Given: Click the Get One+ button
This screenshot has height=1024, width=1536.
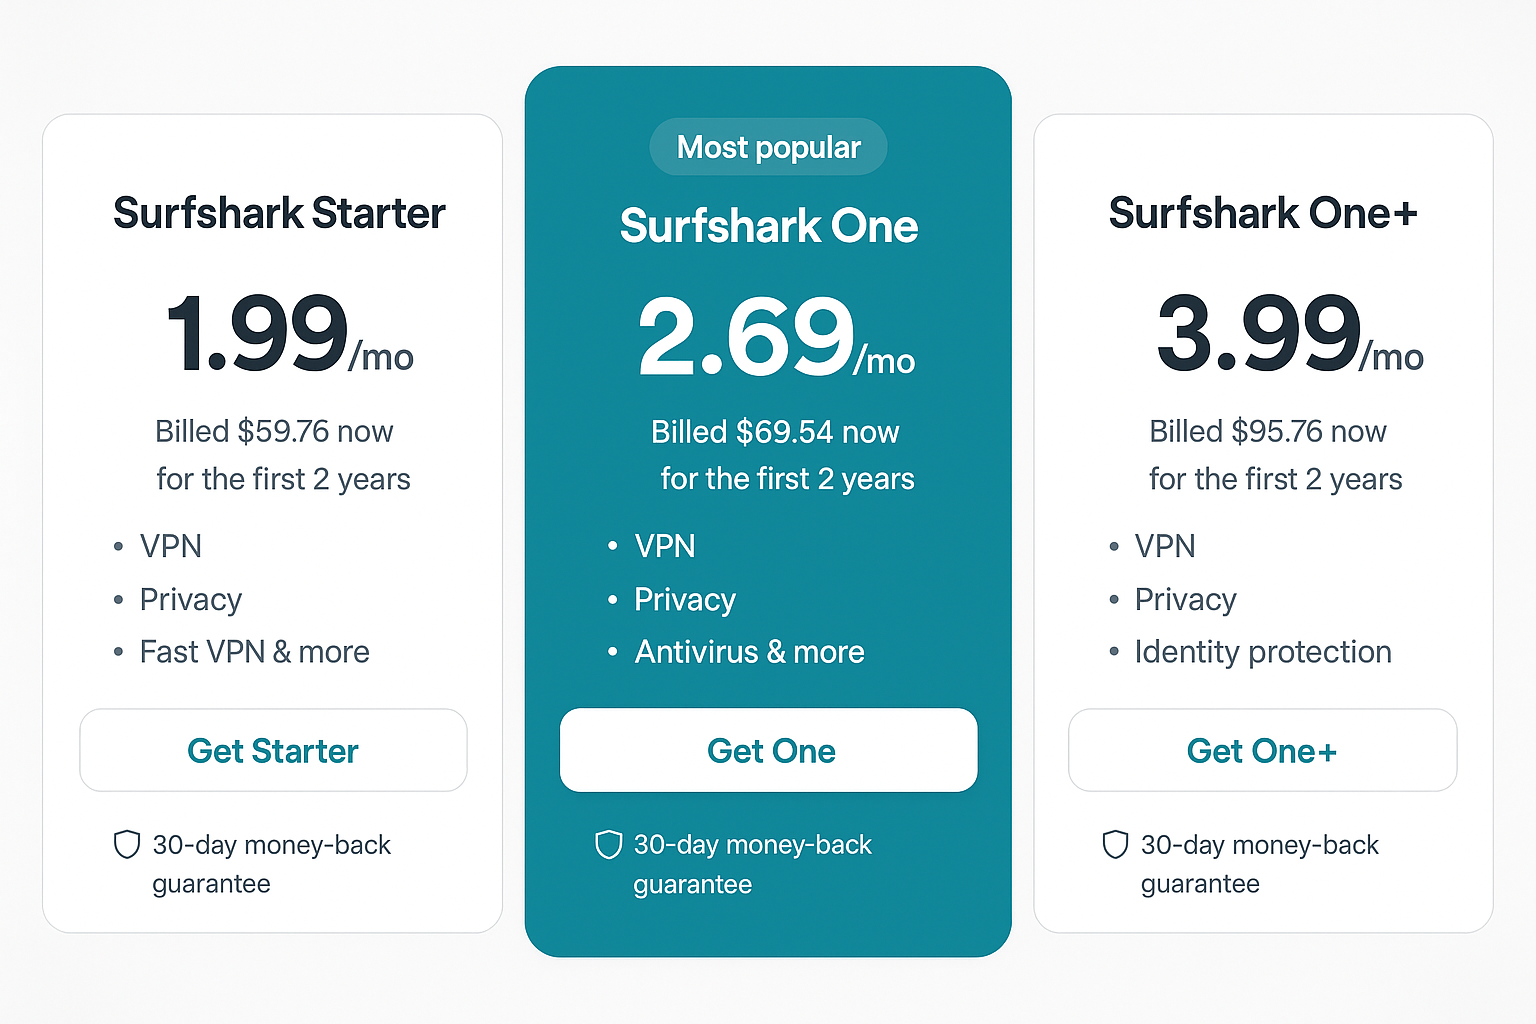Looking at the screenshot, I should (x=1262, y=750).
